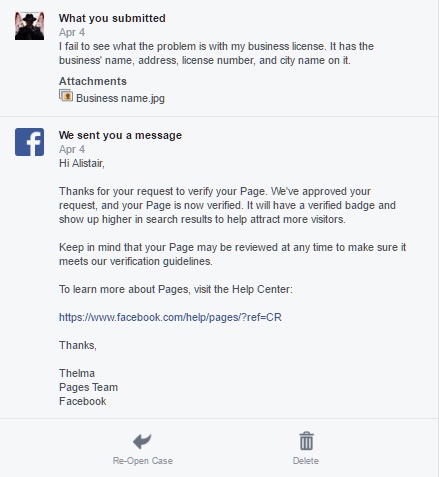Click the verification guidelines reminder paragraph
Image resolution: width=439 pixels, height=477 pixels.
tap(232, 254)
